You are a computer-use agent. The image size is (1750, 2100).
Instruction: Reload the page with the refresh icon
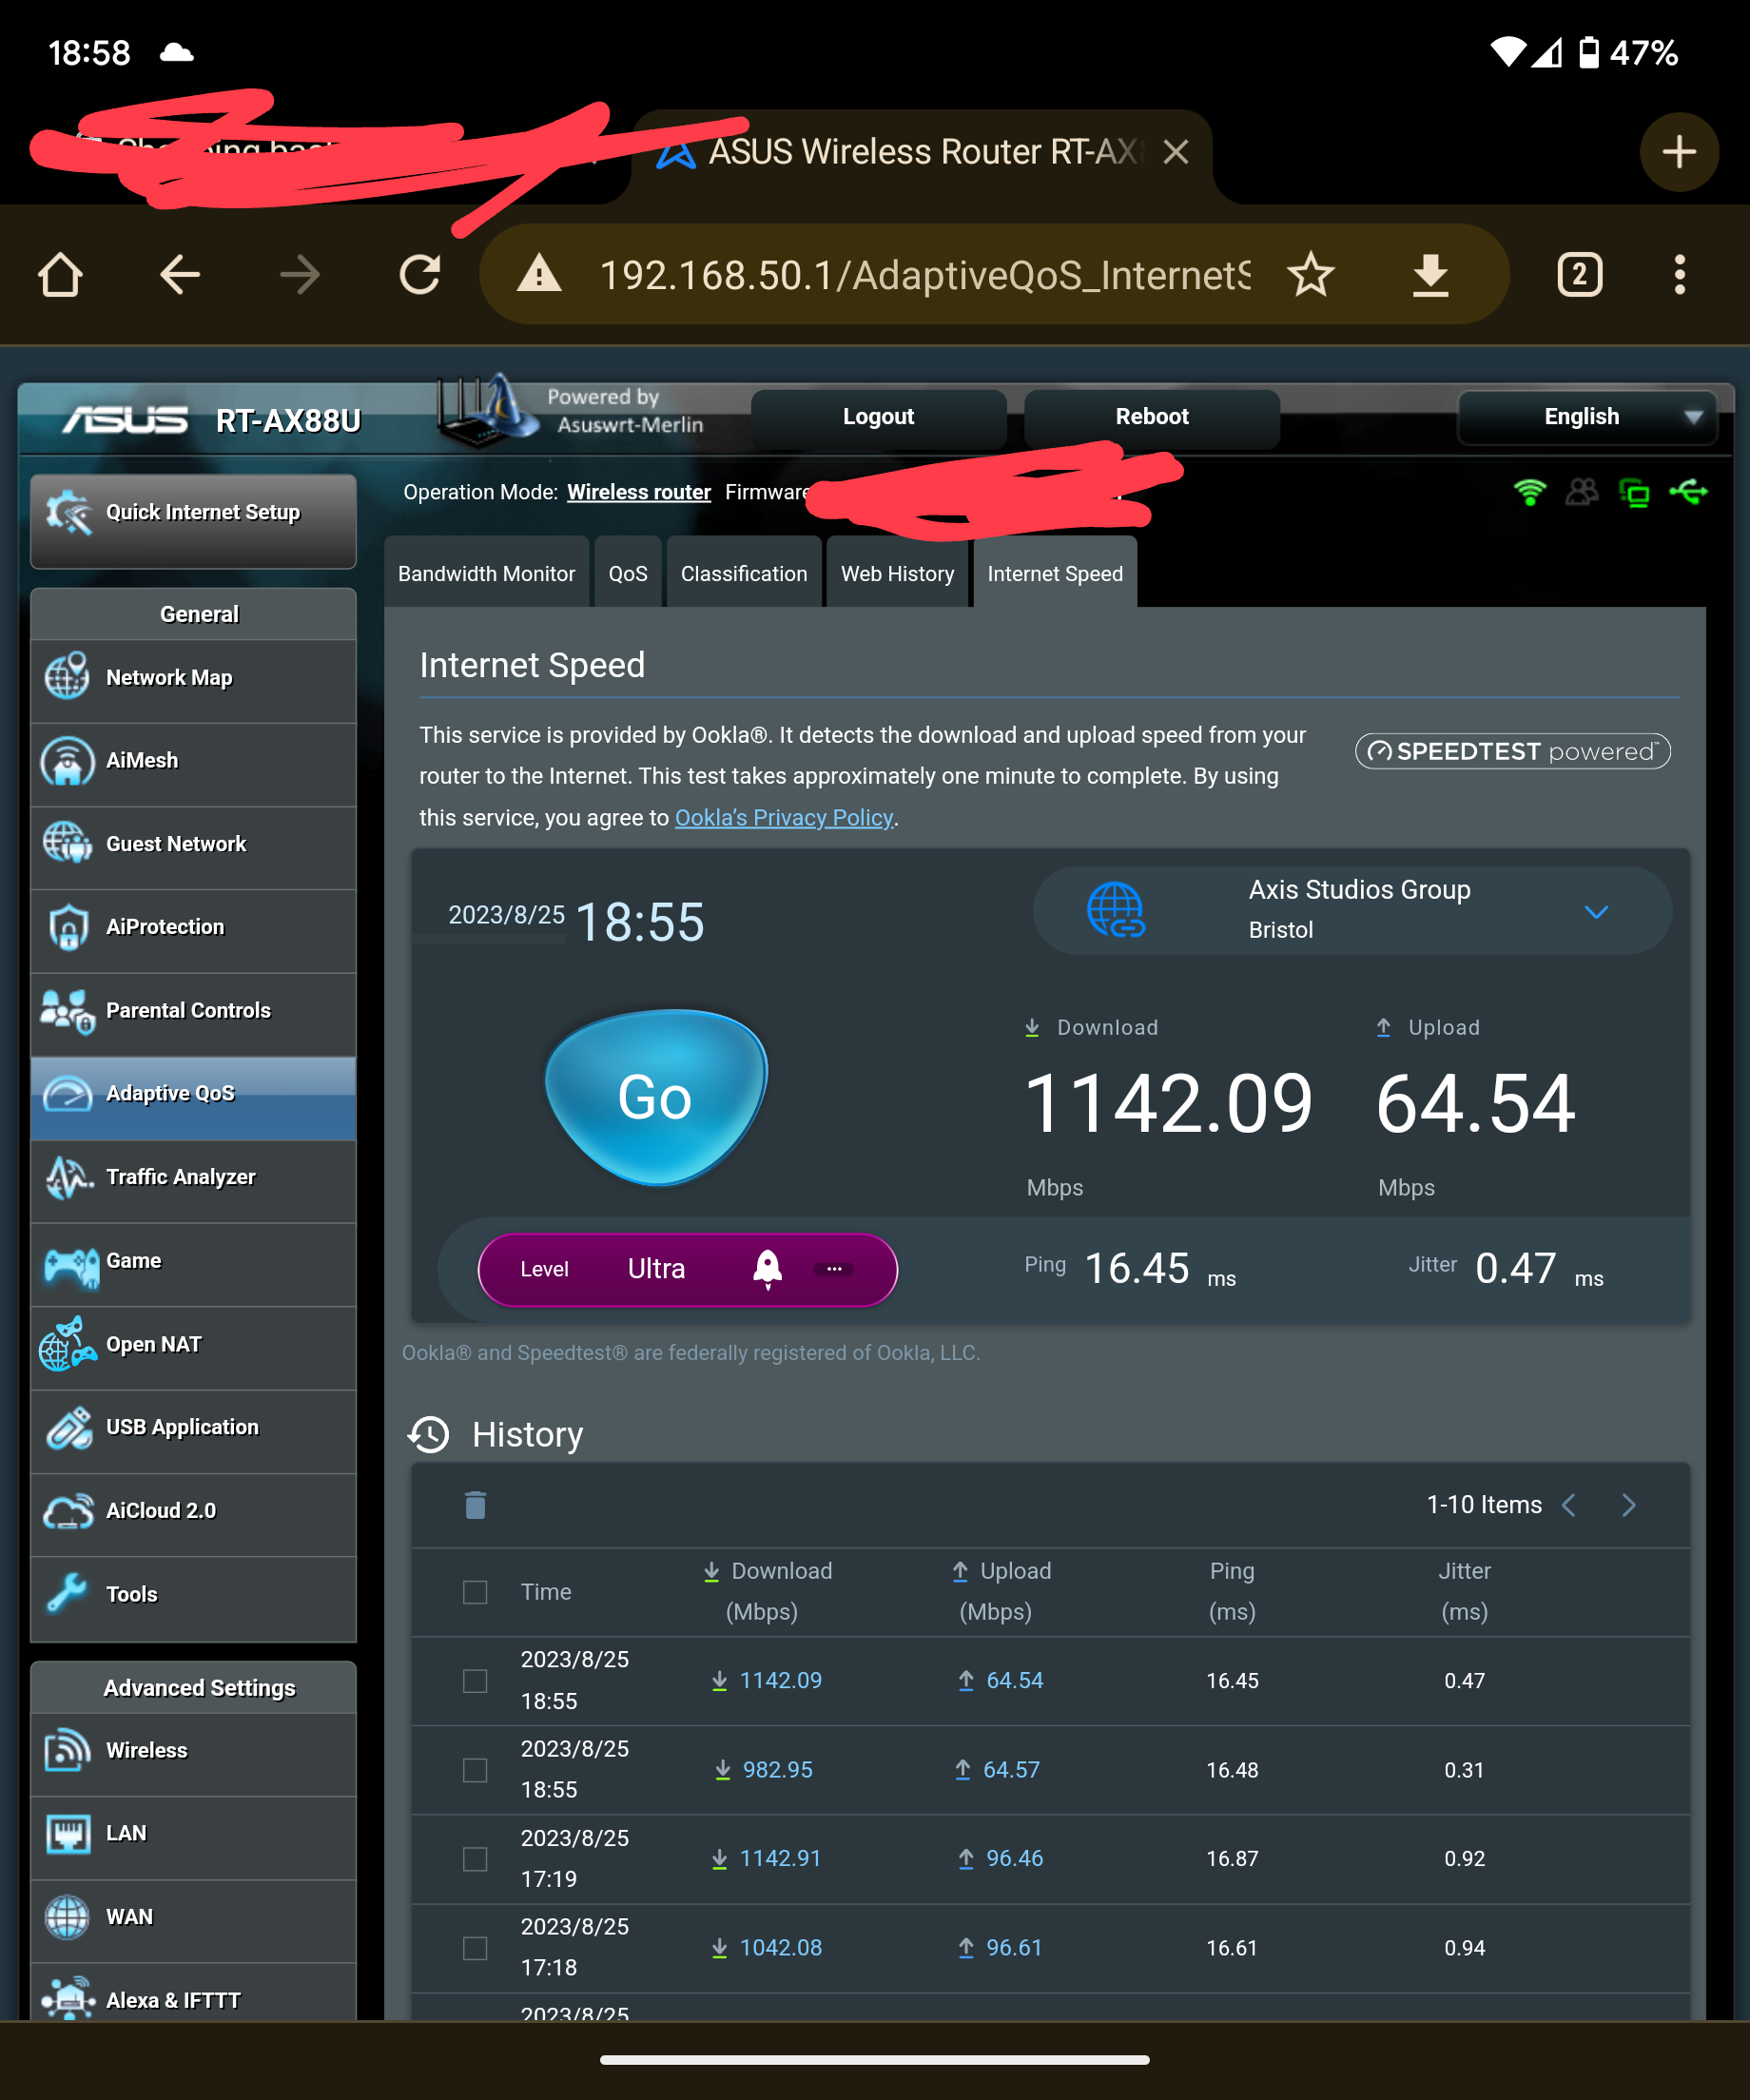pyautogui.click(x=420, y=274)
